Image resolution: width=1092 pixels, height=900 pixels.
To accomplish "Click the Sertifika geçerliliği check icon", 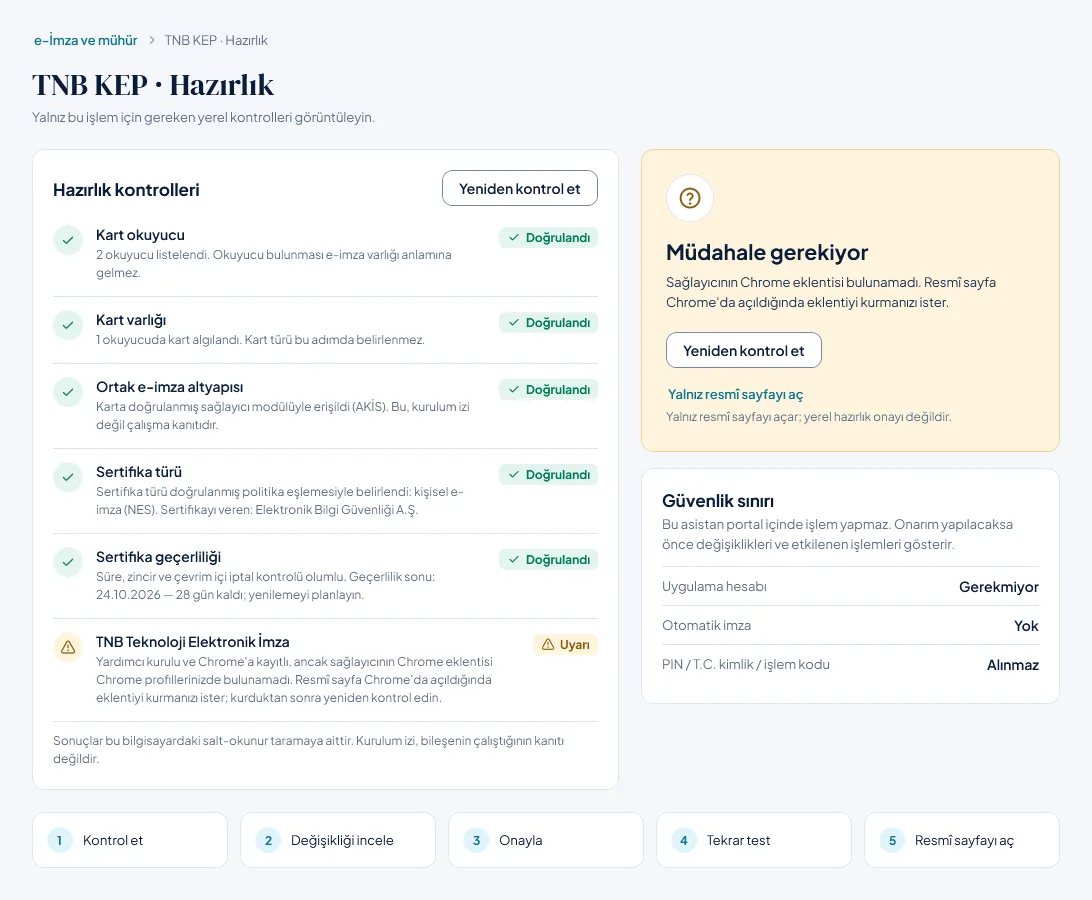I will 68,562.
